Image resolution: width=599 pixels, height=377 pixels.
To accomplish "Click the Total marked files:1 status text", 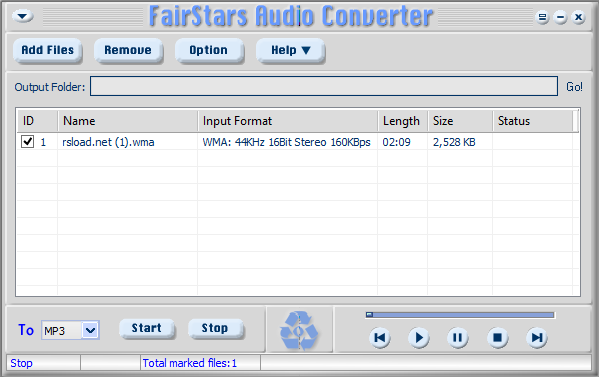I will point(189,363).
